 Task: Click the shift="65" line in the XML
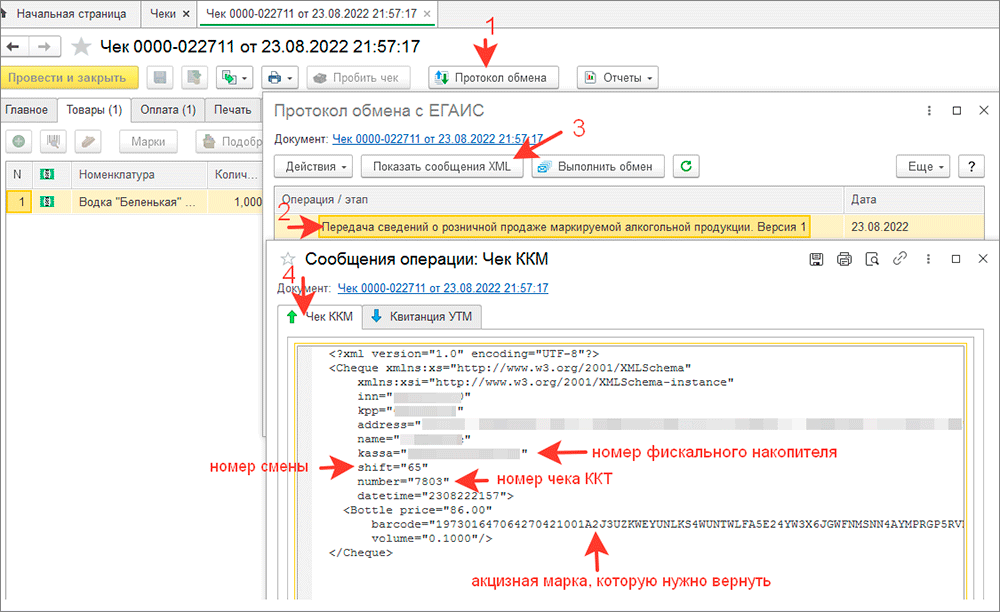[x=392, y=467]
